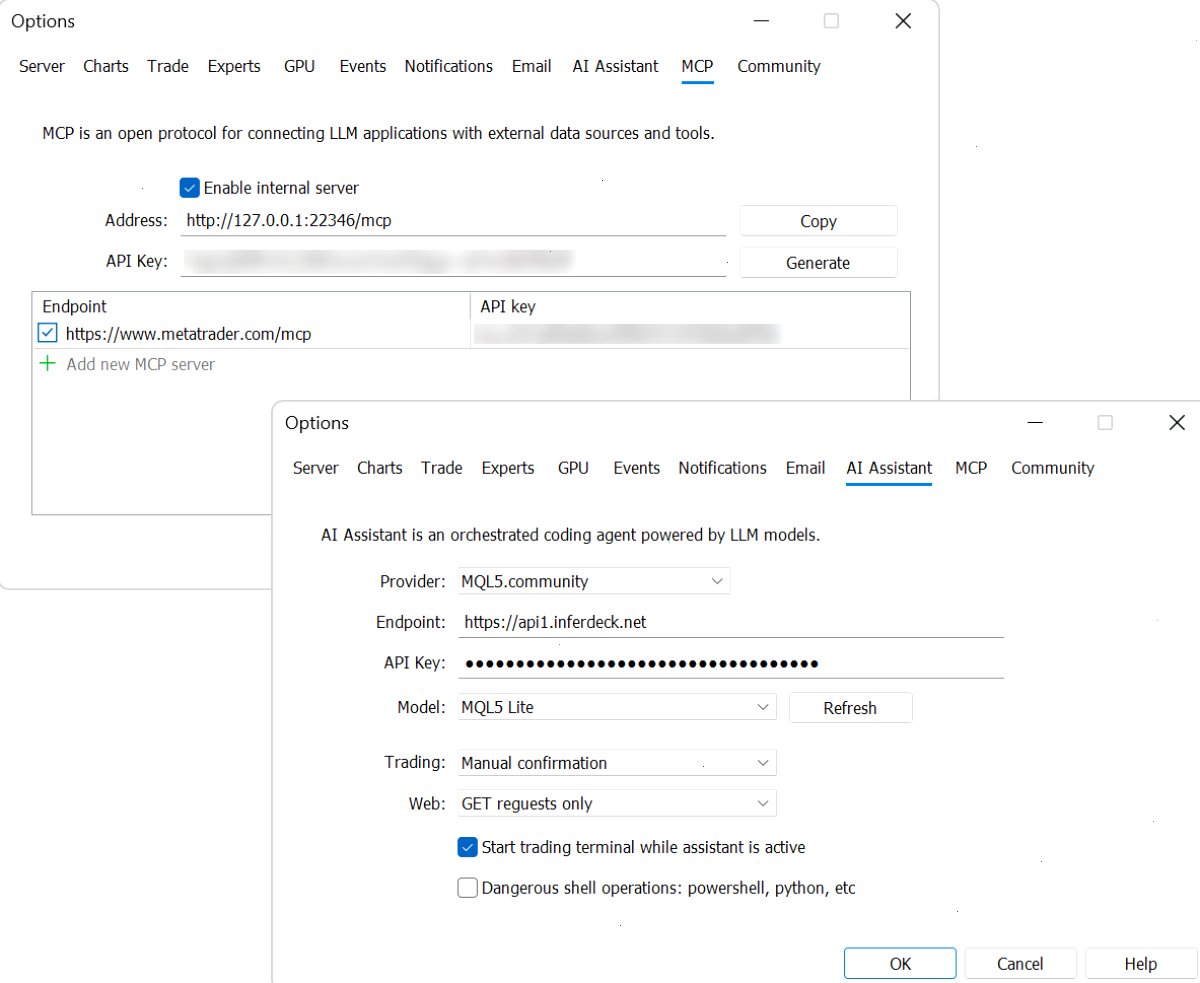Viewport: 1200px width, 983px height.
Task: Open the Trading dropdown set to Manual confirmation
Action: point(616,763)
